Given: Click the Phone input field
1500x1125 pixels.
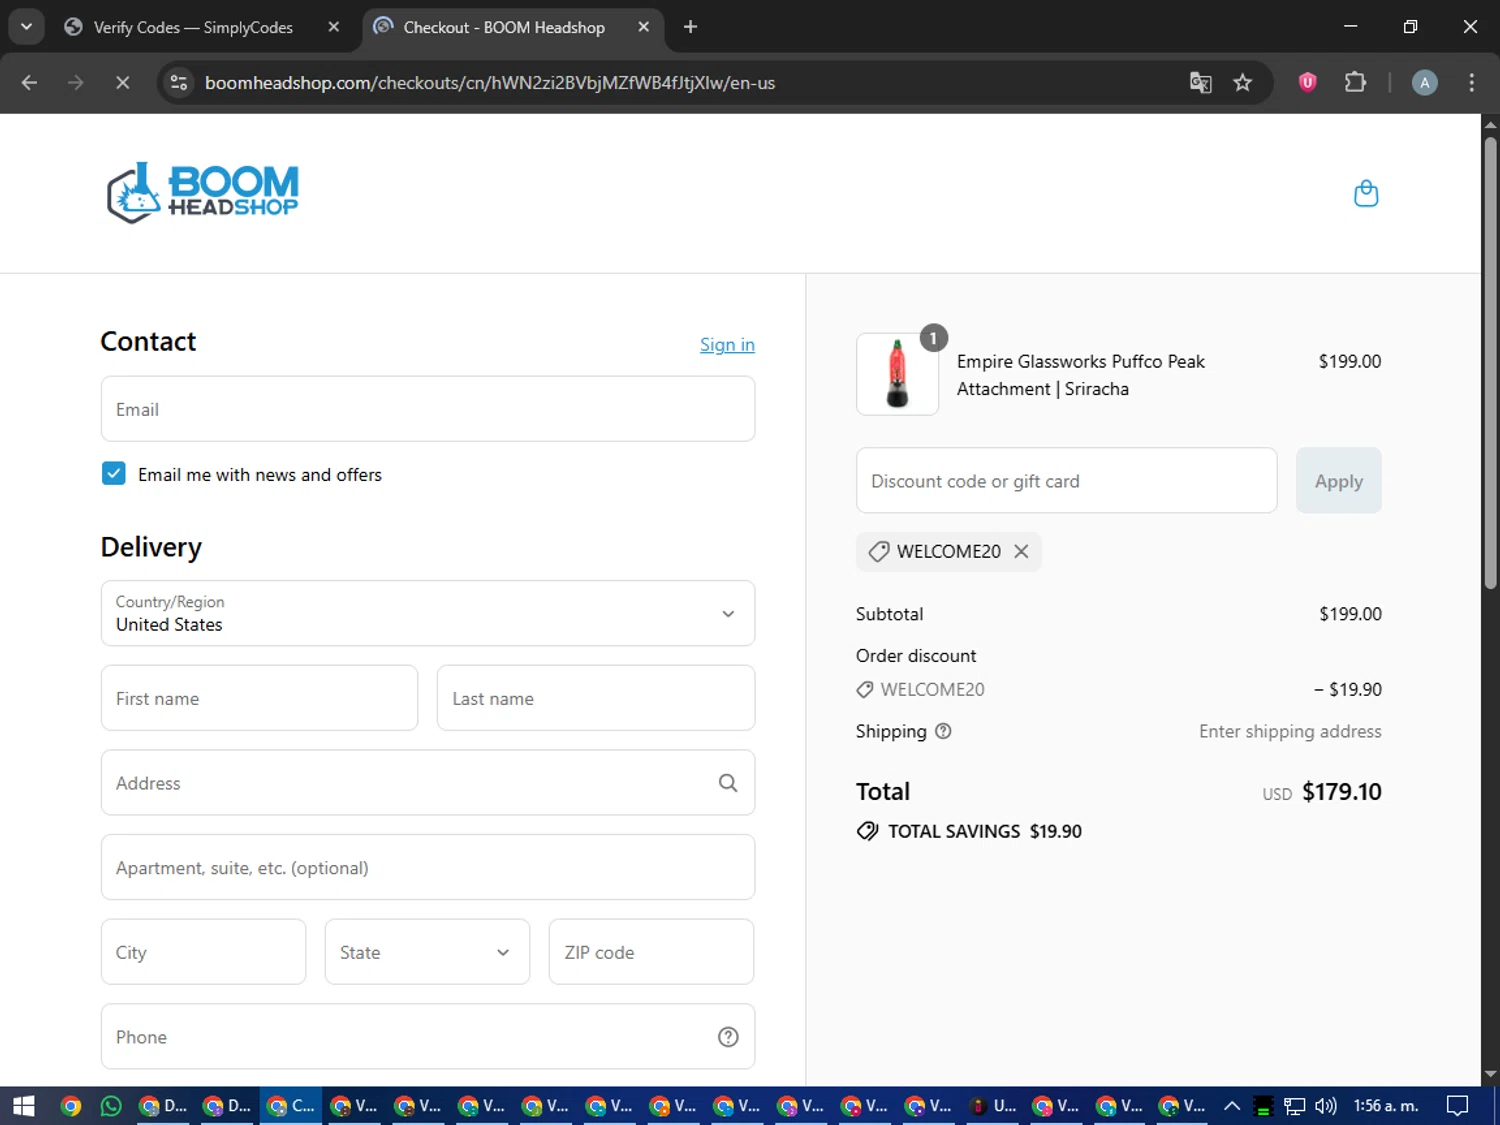Looking at the screenshot, I should pyautogui.click(x=428, y=1037).
